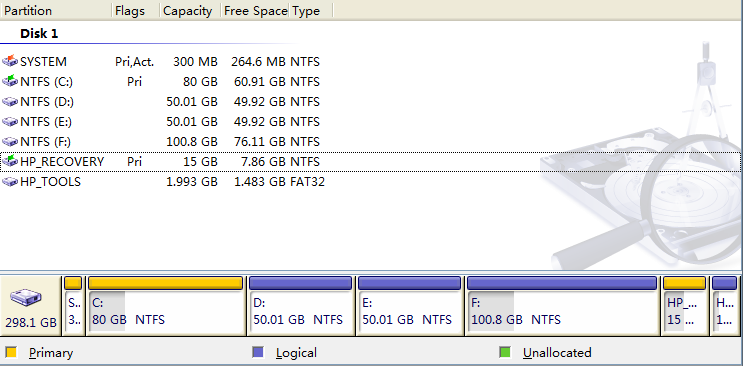This screenshot has width=744, height=366.
Task: Select the D: 50.01 GB block in disk map
Action: (x=300, y=306)
